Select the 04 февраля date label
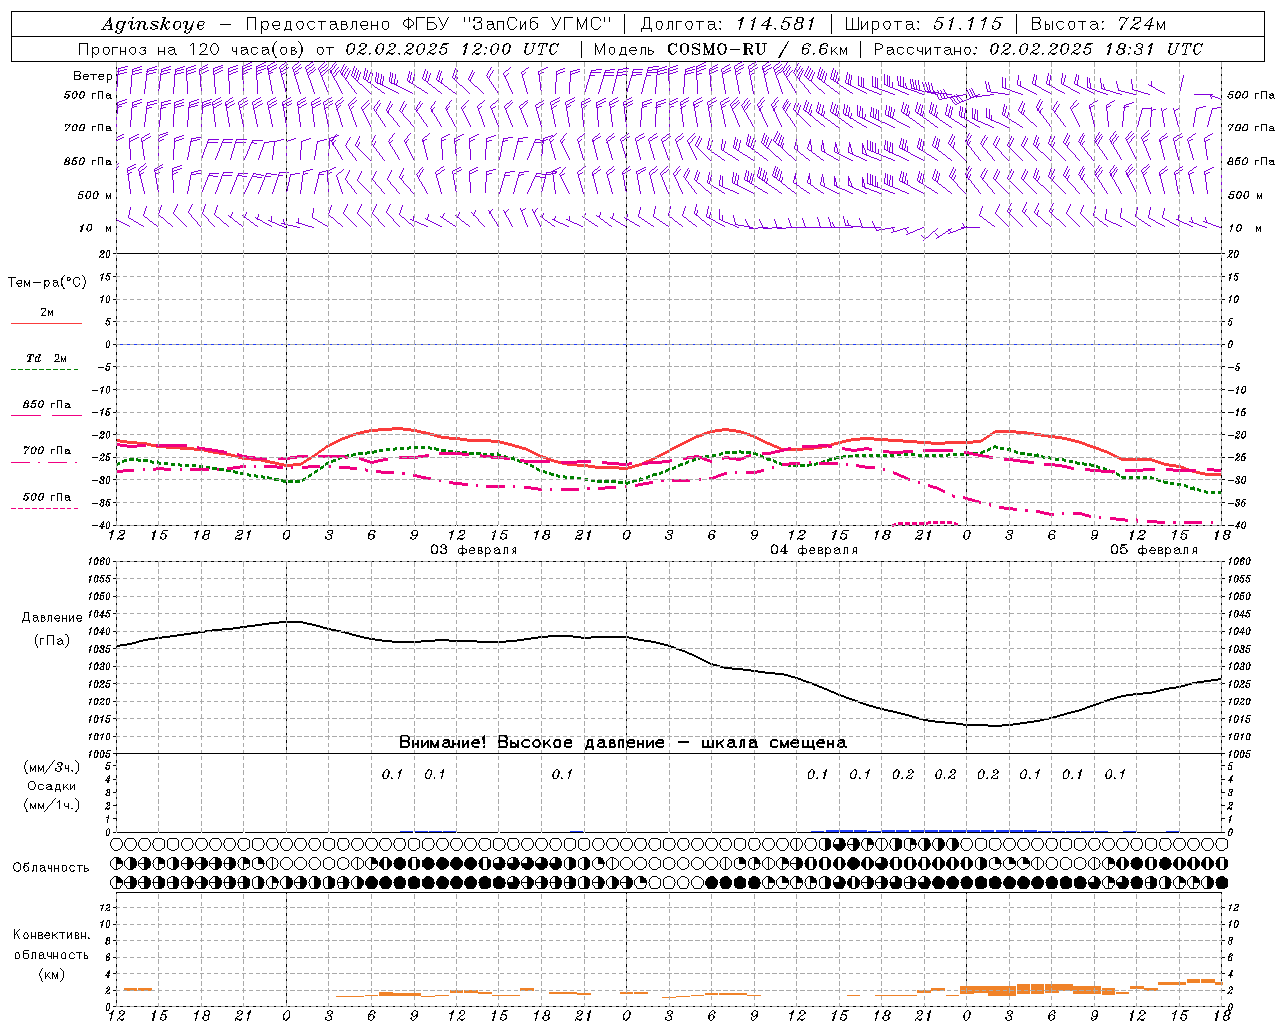Screen dimensions: 1280x1024 (x=814, y=550)
